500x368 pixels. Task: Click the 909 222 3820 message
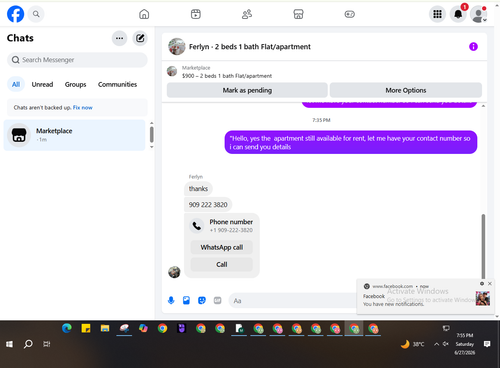(x=208, y=205)
